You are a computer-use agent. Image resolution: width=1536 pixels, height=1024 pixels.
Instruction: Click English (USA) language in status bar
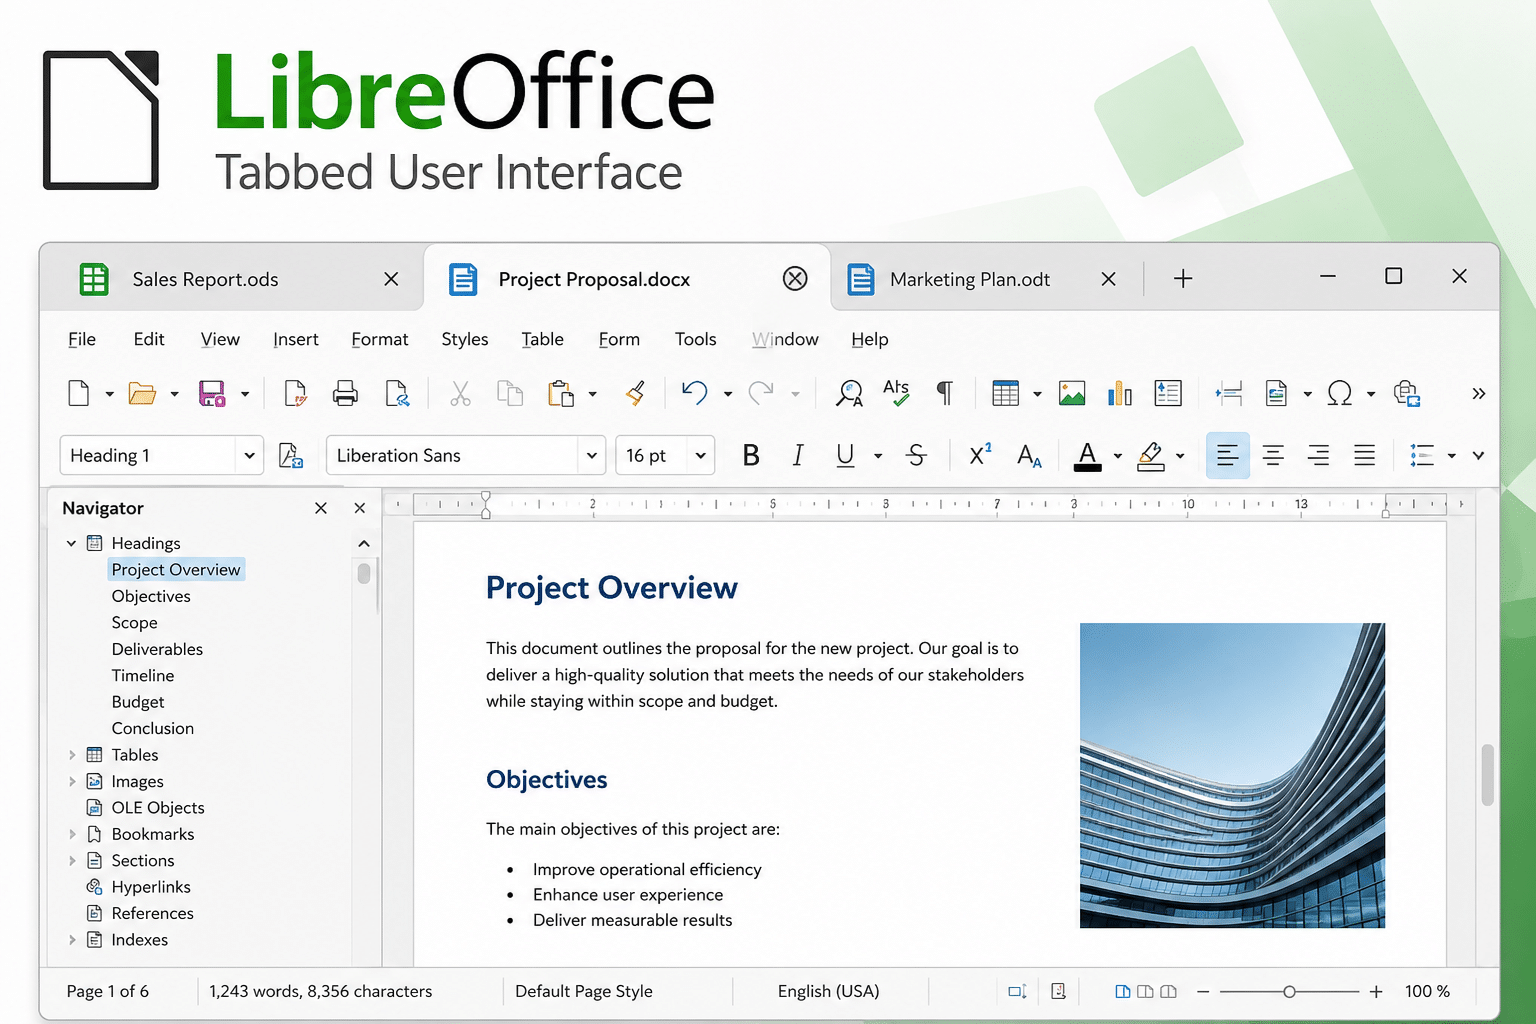(x=828, y=991)
